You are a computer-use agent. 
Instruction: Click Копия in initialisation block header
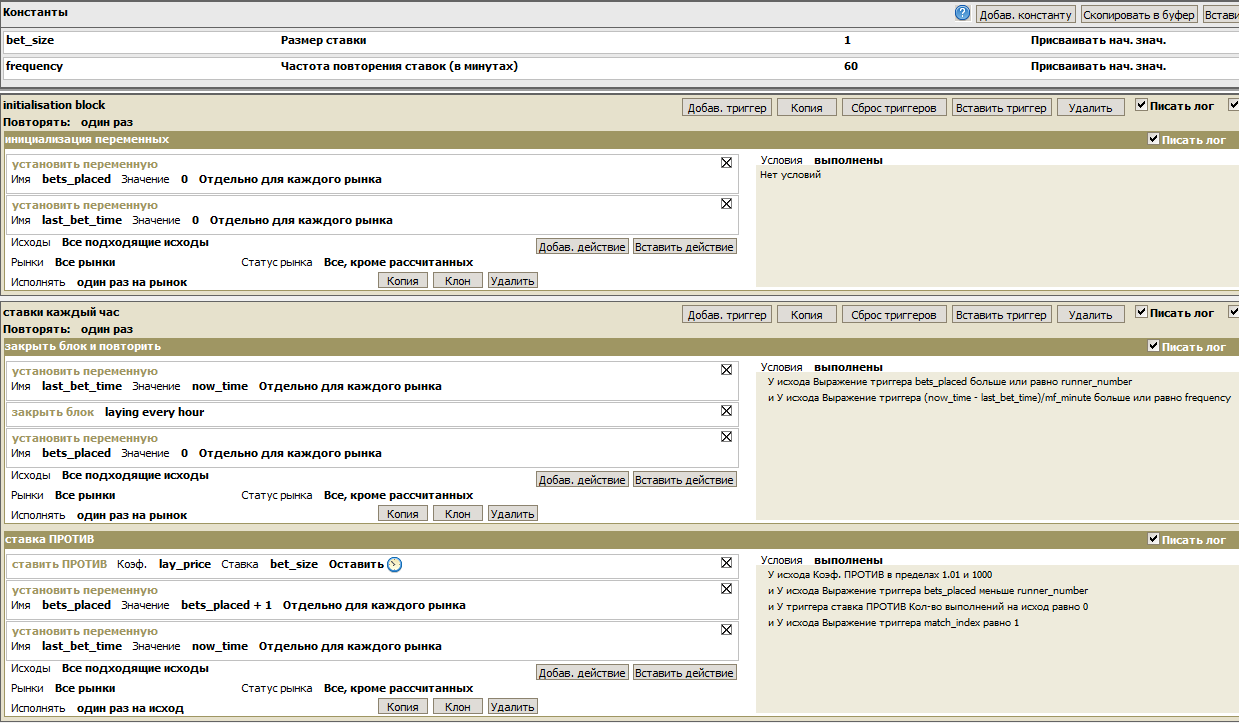[x=806, y=107]
